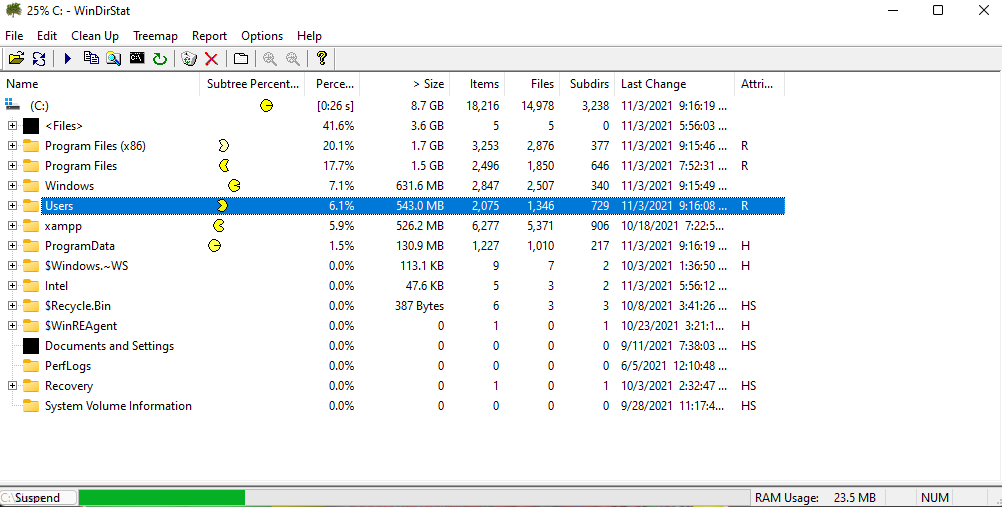1002x507 pixels.
Task: Click the red X permanent delete icon
Action: (212, 59)
